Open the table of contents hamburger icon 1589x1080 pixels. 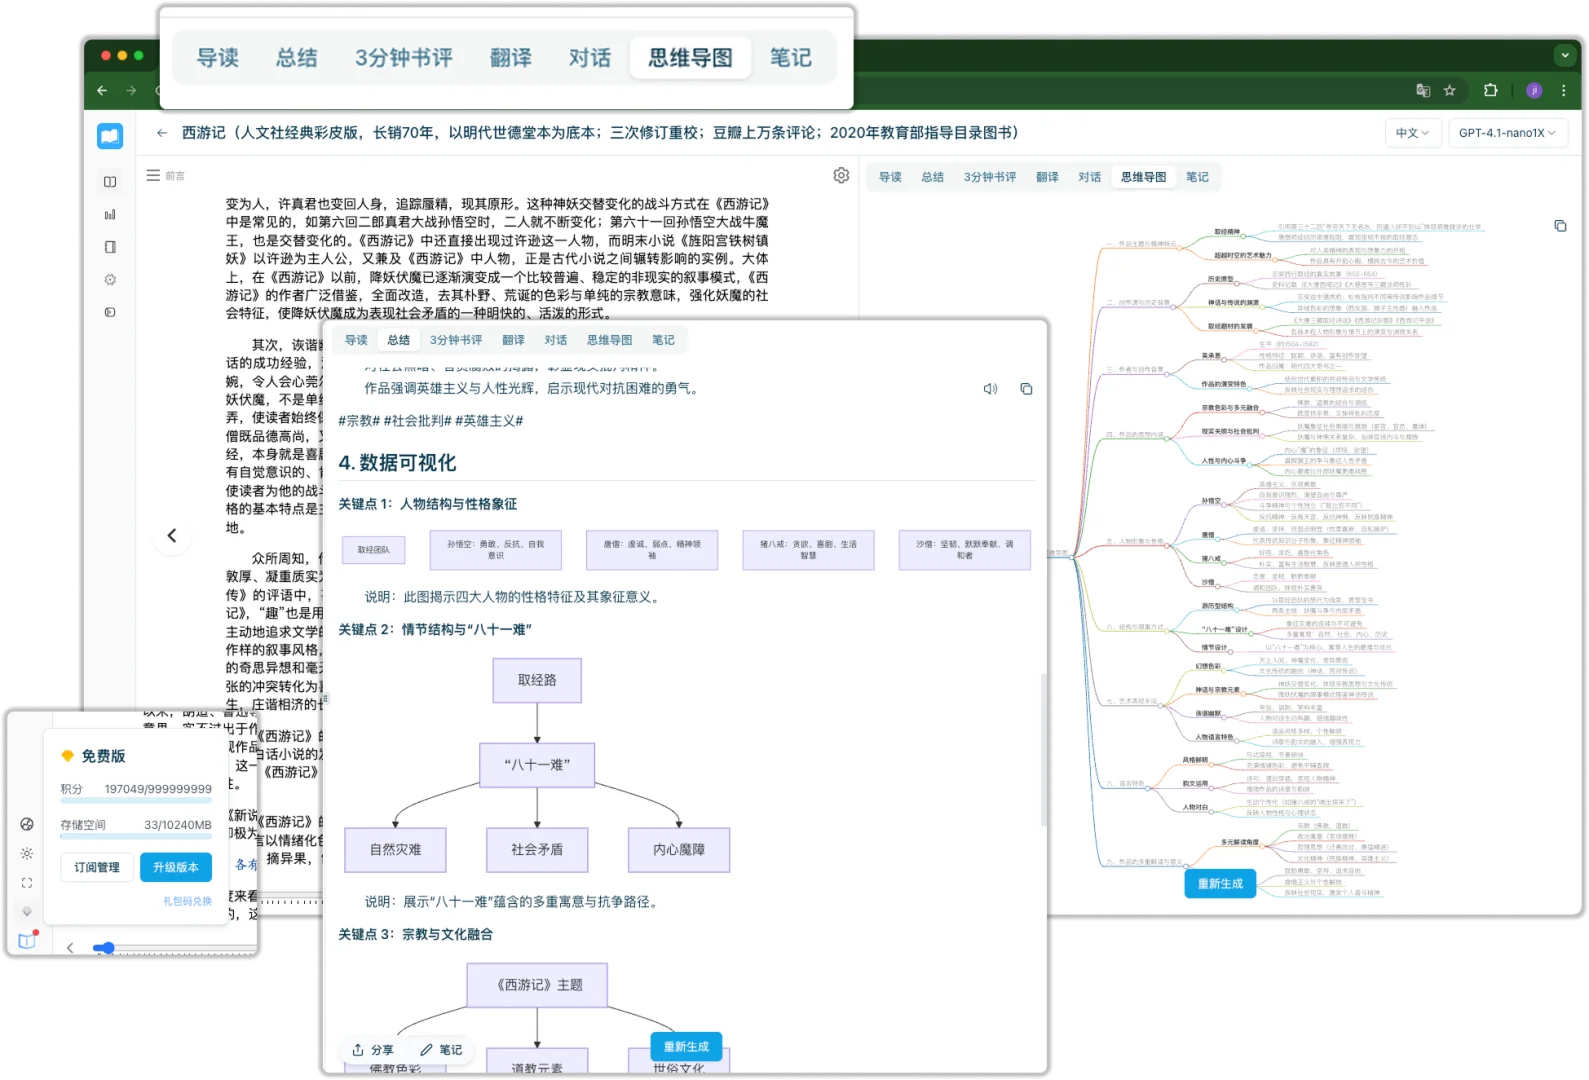point(153,175)
